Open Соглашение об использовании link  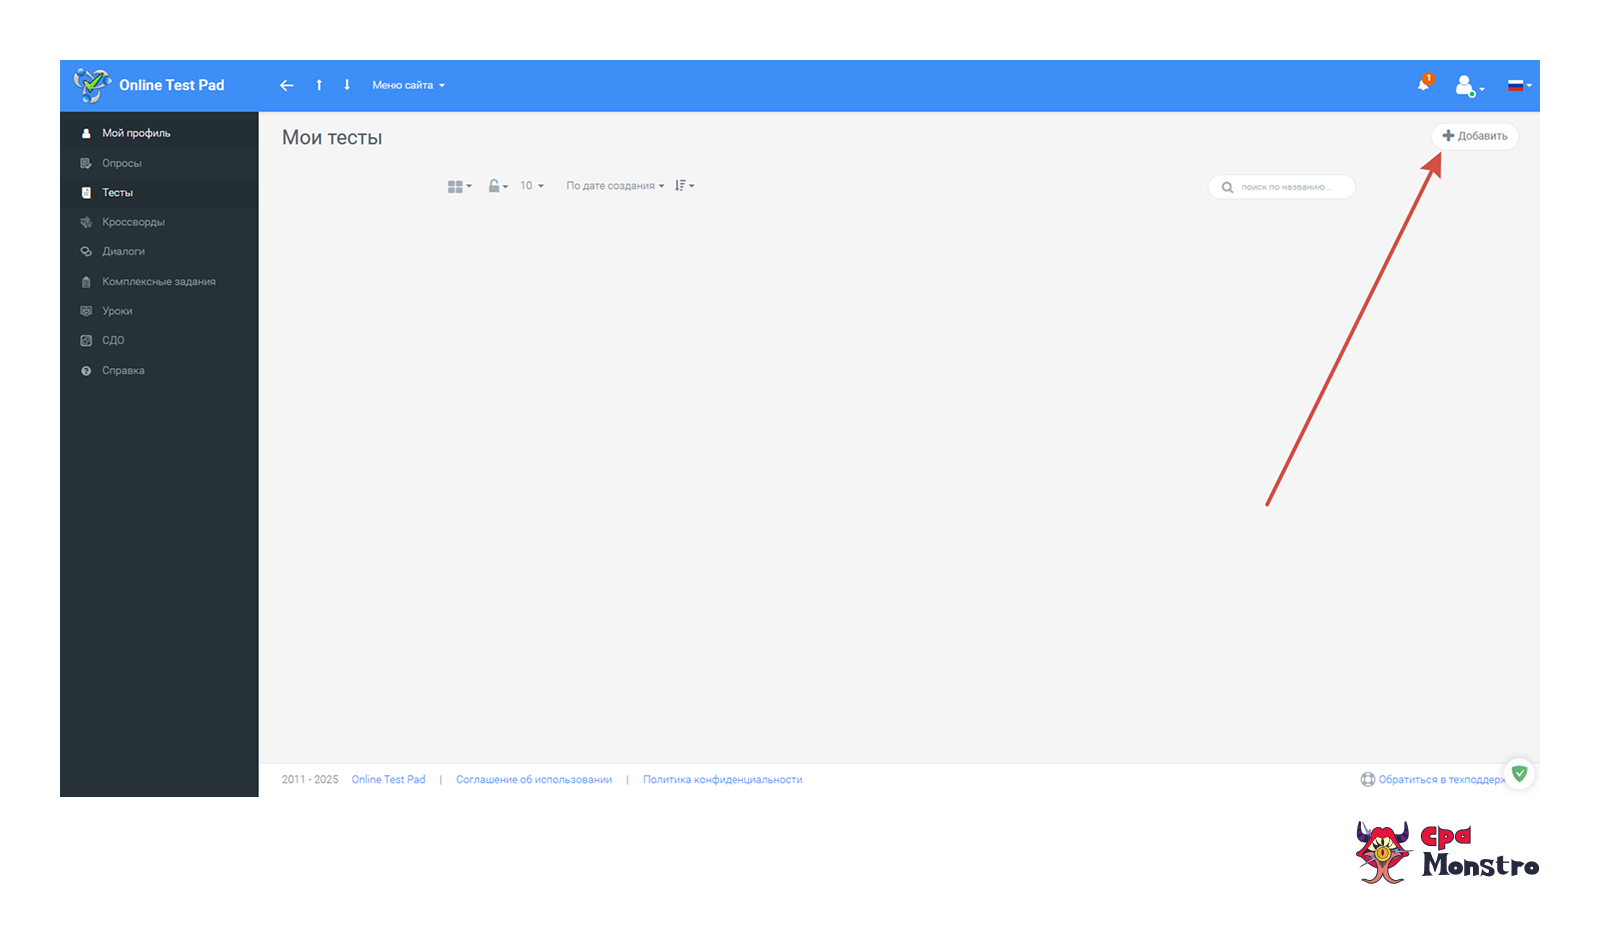(534, 780)
